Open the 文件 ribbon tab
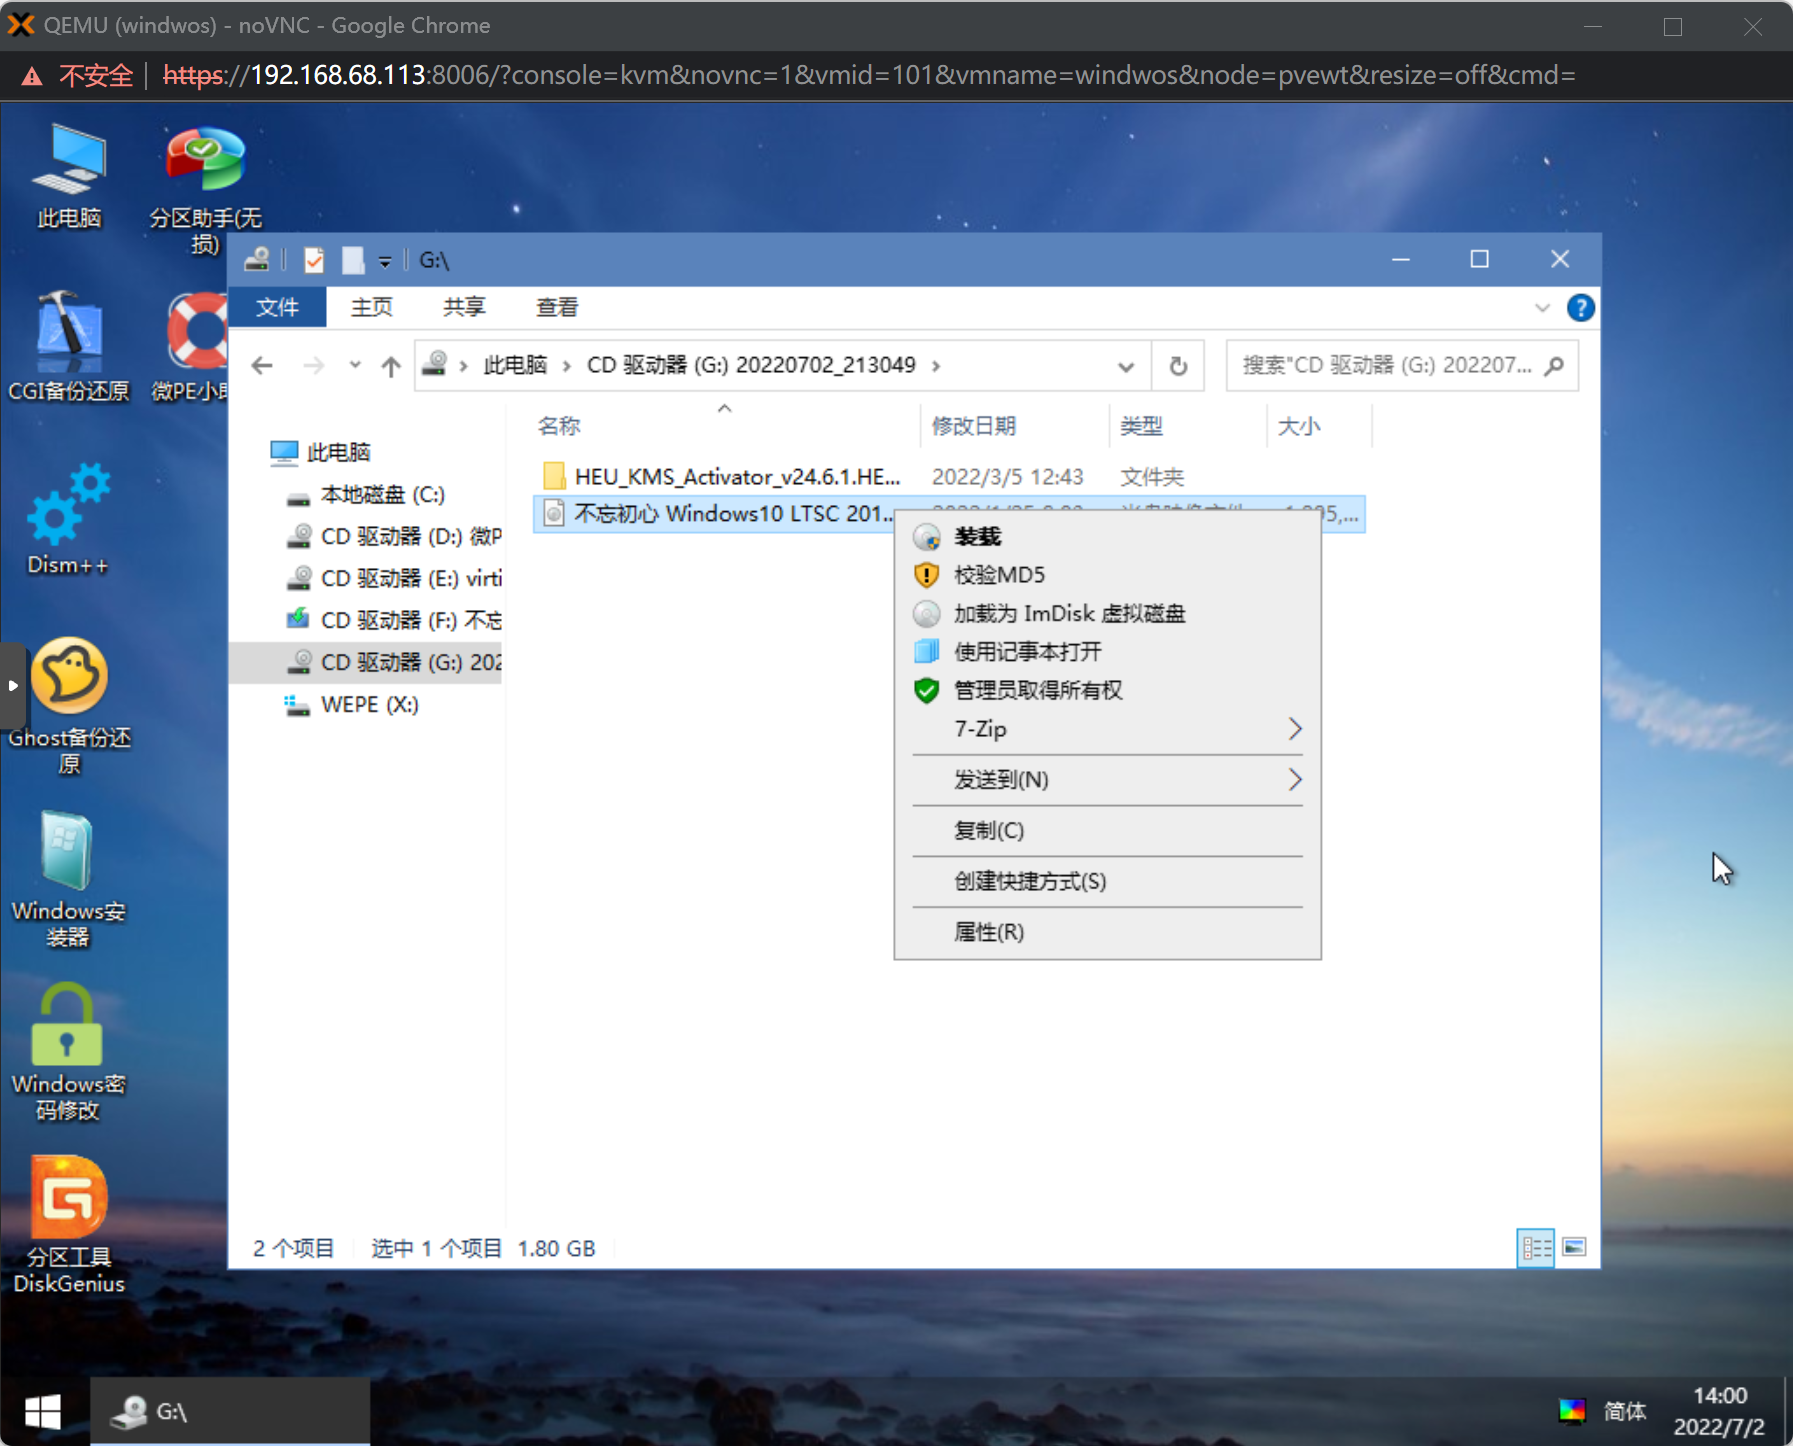This screenshot has height=1446, width=1793. (277, 307)
